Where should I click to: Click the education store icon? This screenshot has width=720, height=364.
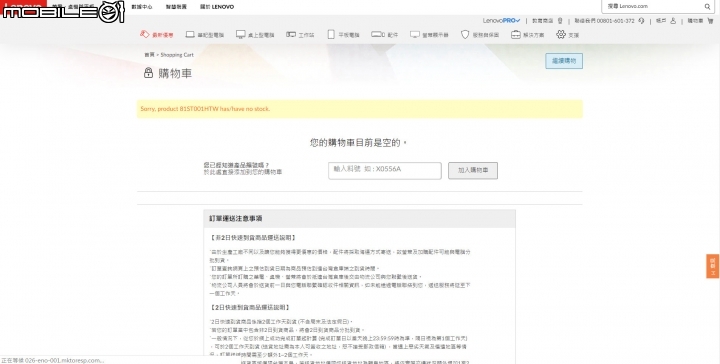(x=560, y=21)
